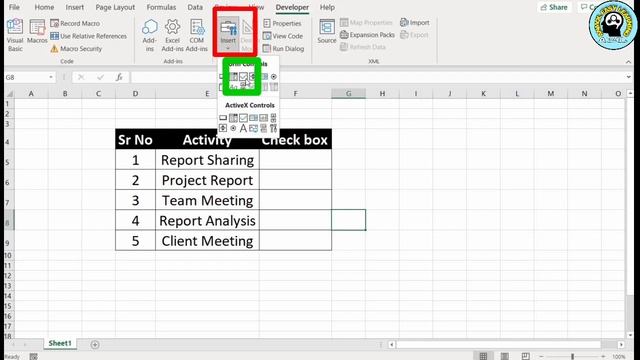Select the Client Meeting cell
Image resolution: width=640 pixels, height=360 pixels.
207,241
